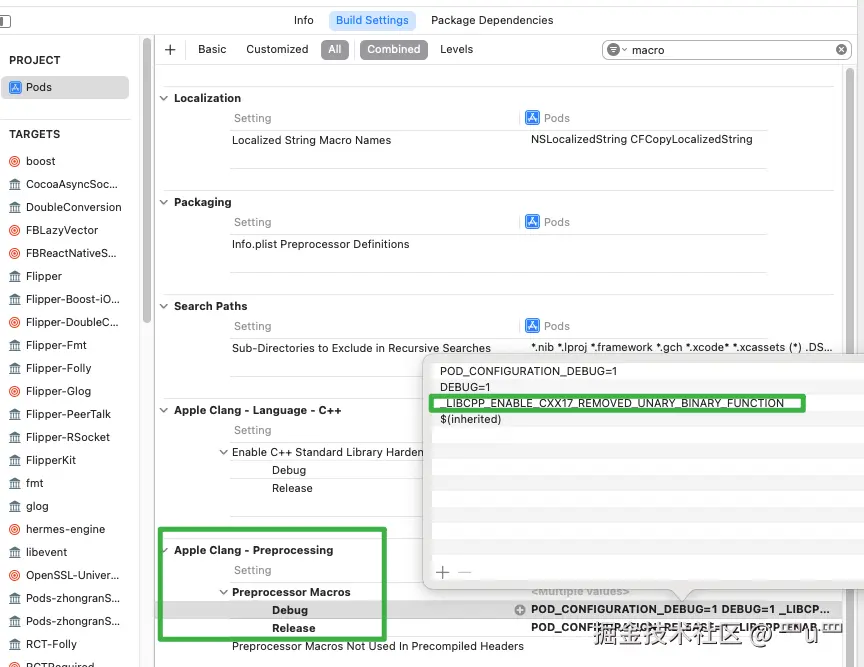
Task: Click the FlipperKit library icon
Action: coord(15,460)
